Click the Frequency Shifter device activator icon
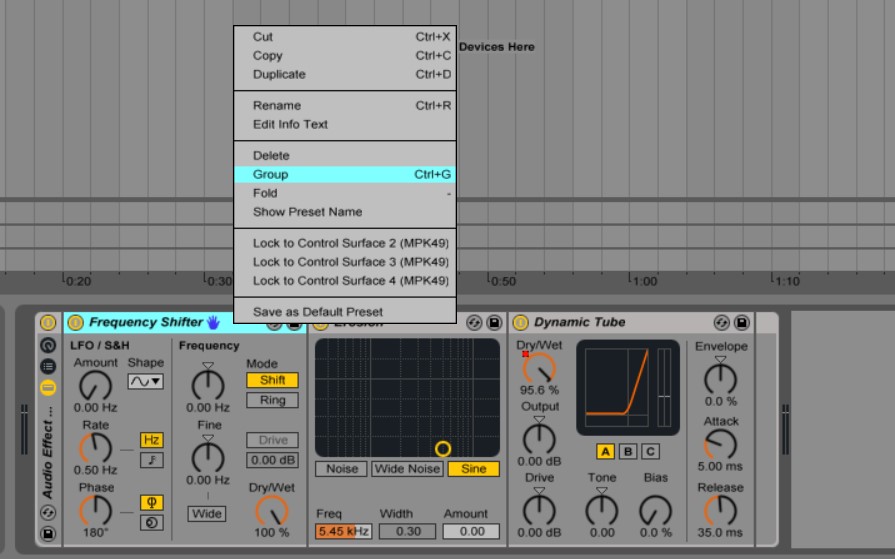This screenshot has height=559, width=895. tap(75, 323)
